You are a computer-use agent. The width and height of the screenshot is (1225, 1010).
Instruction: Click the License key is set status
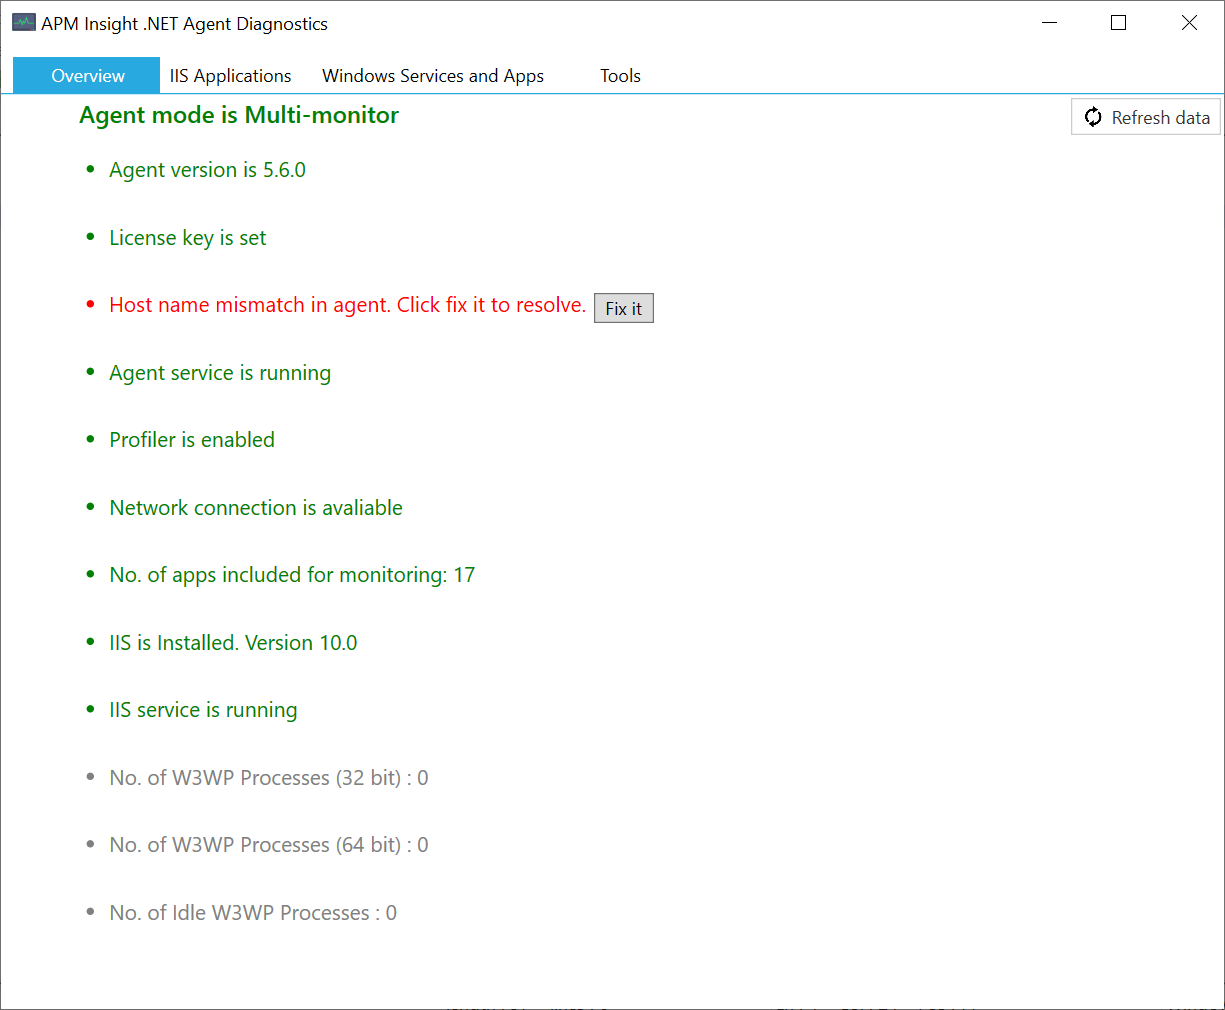(x=187, y=238)
